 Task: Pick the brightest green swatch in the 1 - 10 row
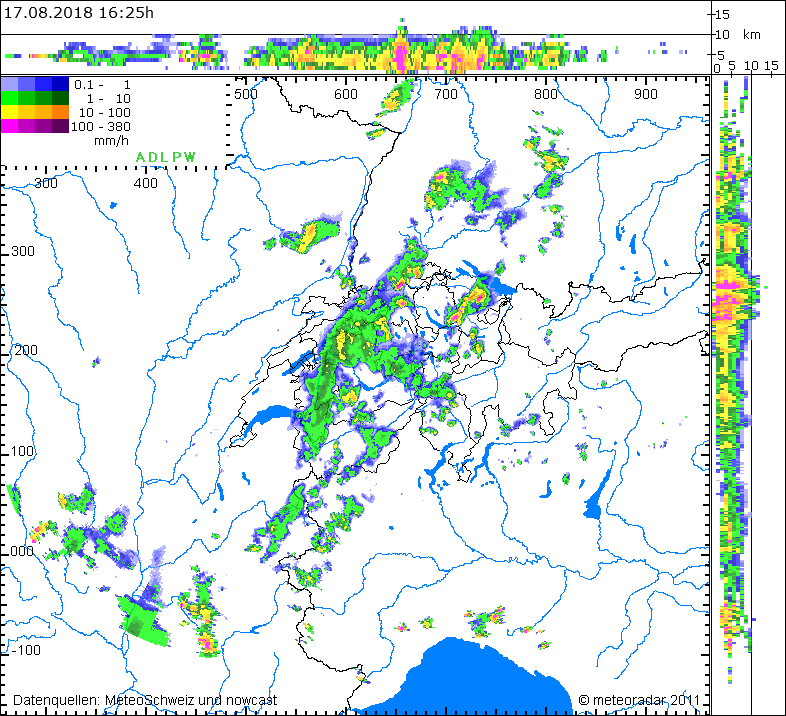(x=10, y=98)
